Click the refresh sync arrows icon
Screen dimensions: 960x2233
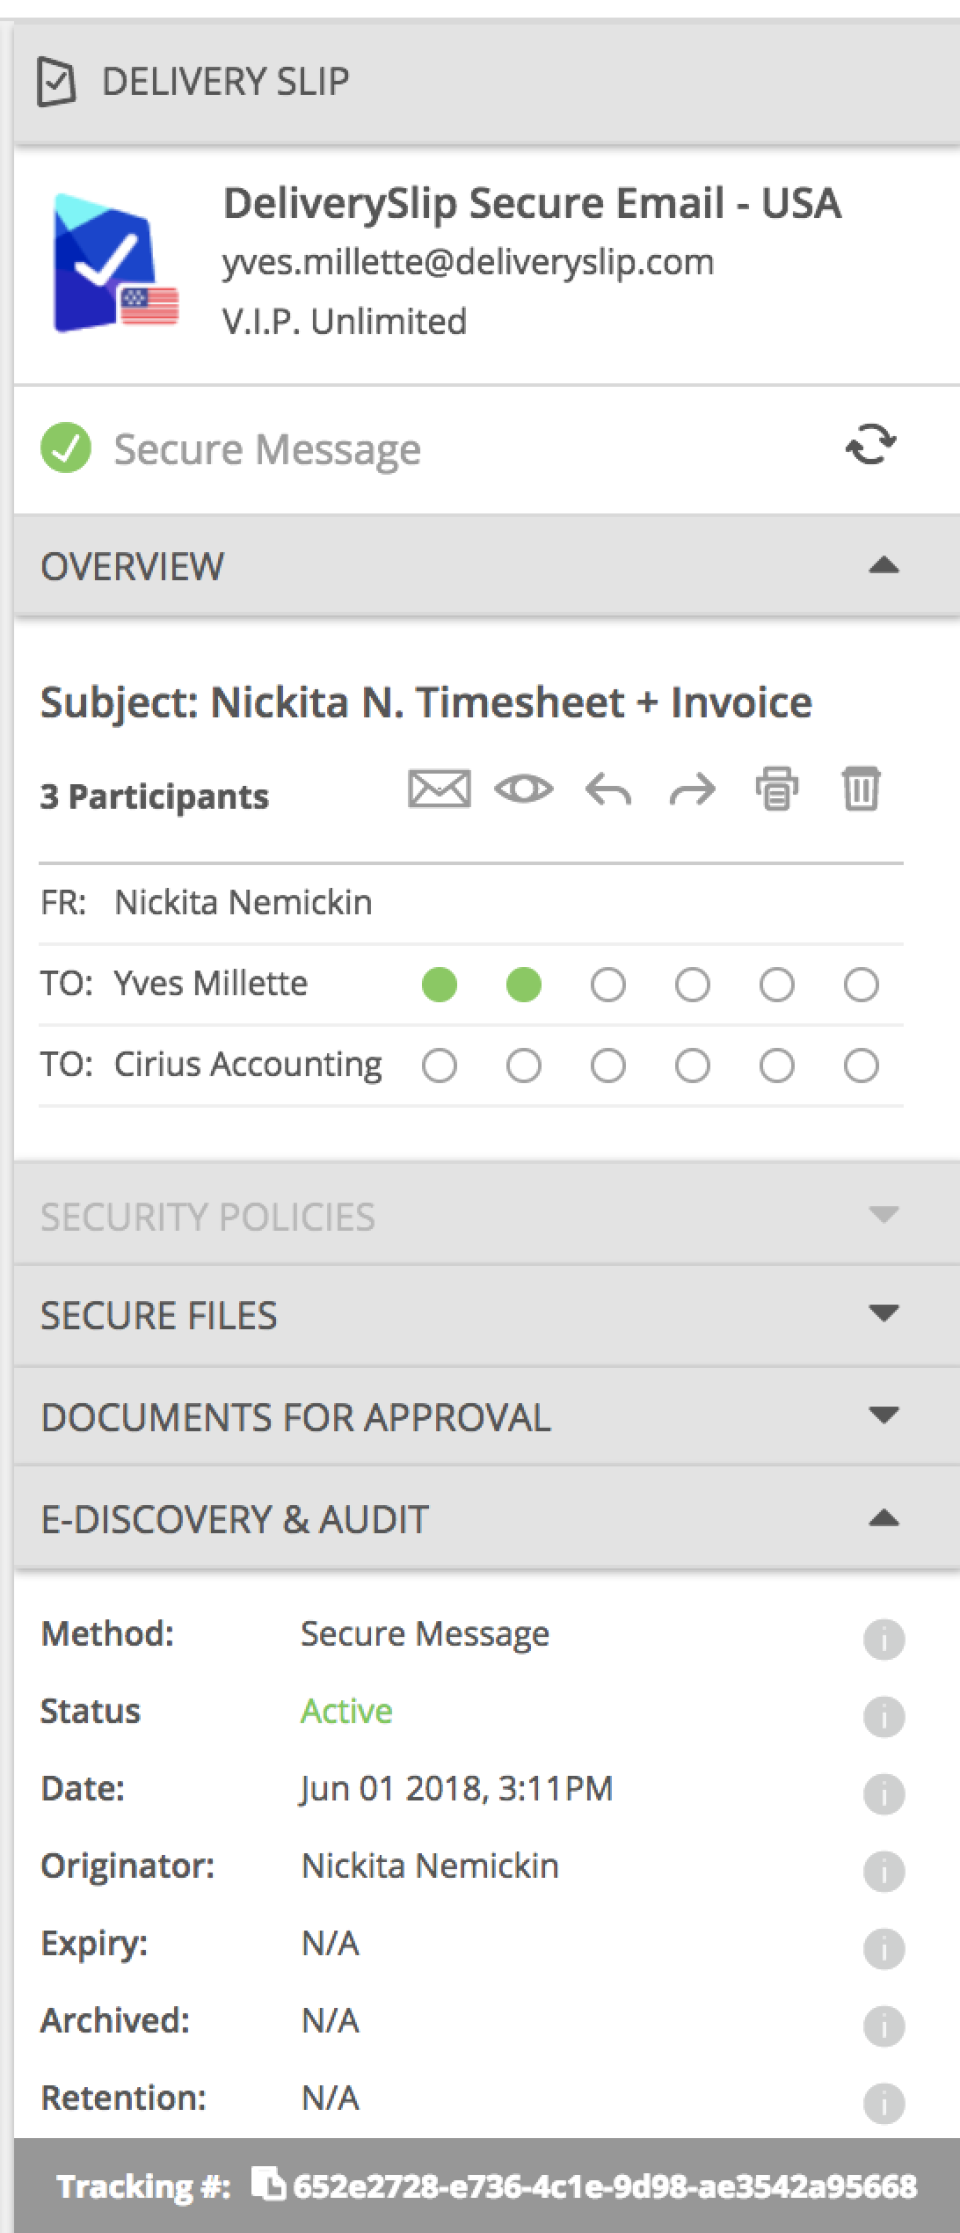tap(871, 445)
